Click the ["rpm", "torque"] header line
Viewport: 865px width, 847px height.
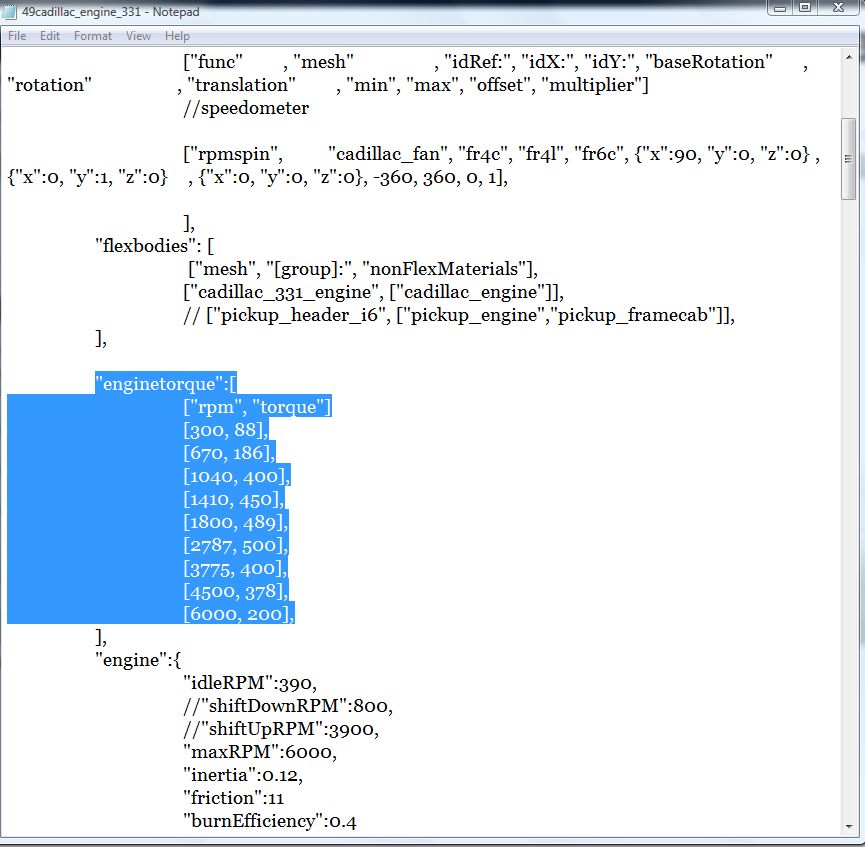point(257,407)
